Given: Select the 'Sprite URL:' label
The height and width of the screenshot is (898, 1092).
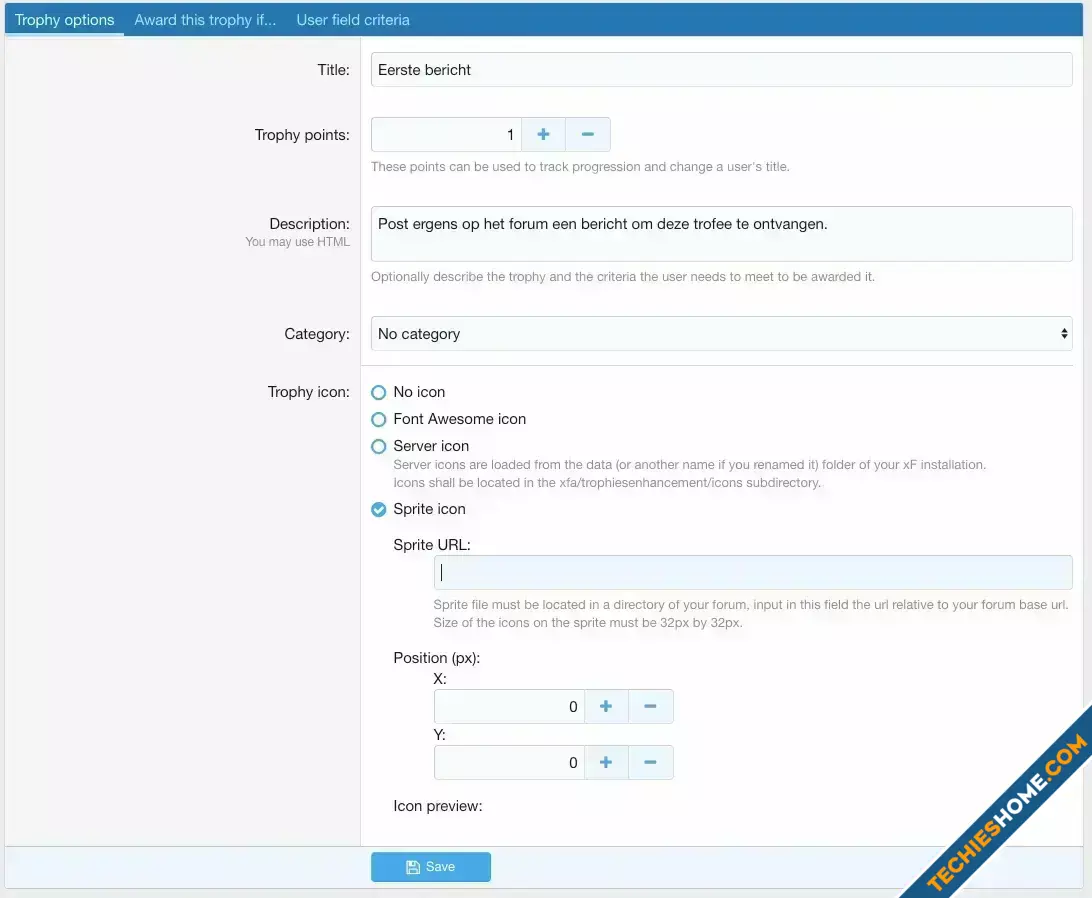Looking at the screenshot, I should [432, 545].
